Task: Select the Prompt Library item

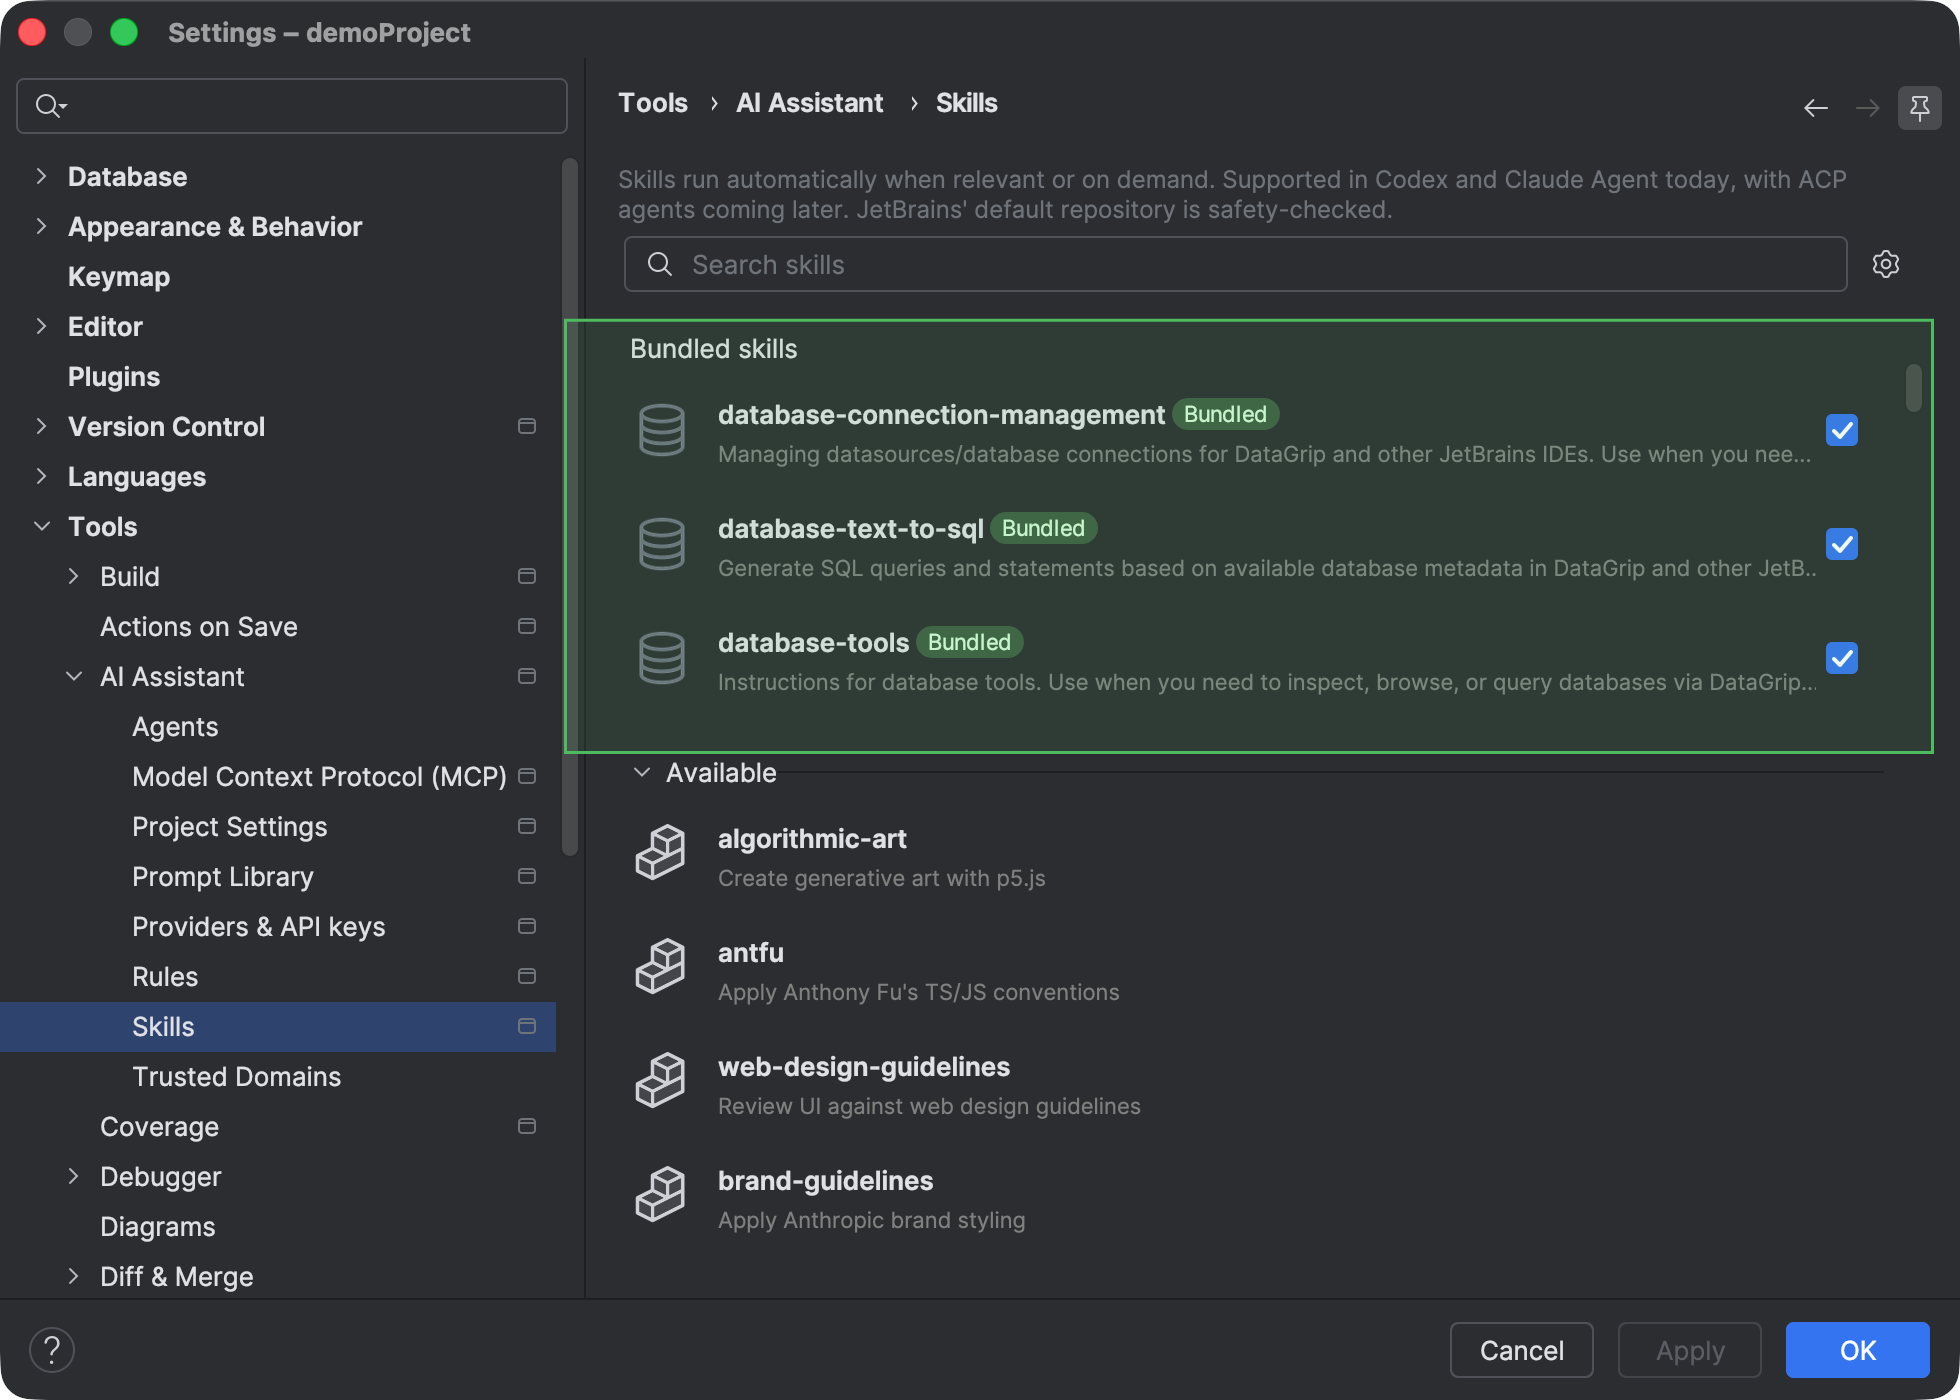Action: (223, 877)
